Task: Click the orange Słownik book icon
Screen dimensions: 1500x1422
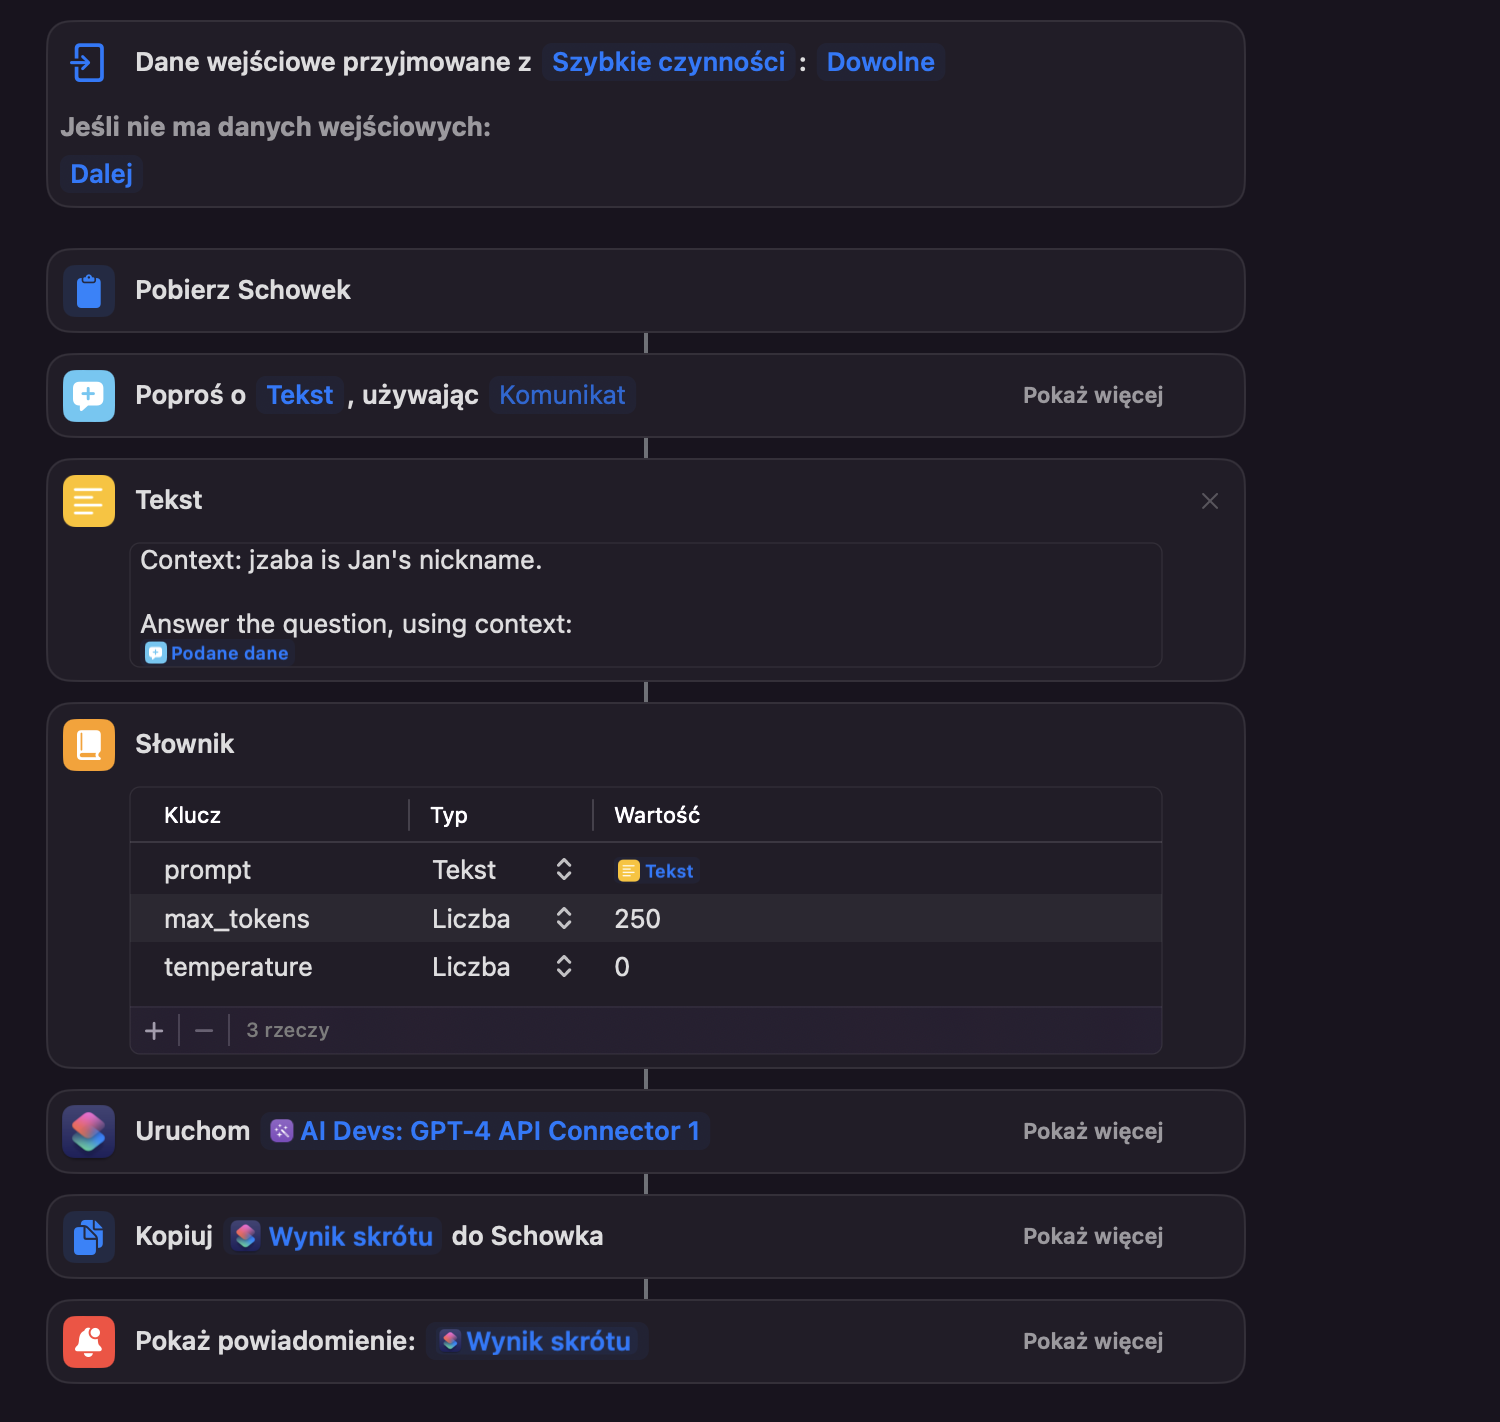Action: (x=89, y=745)
